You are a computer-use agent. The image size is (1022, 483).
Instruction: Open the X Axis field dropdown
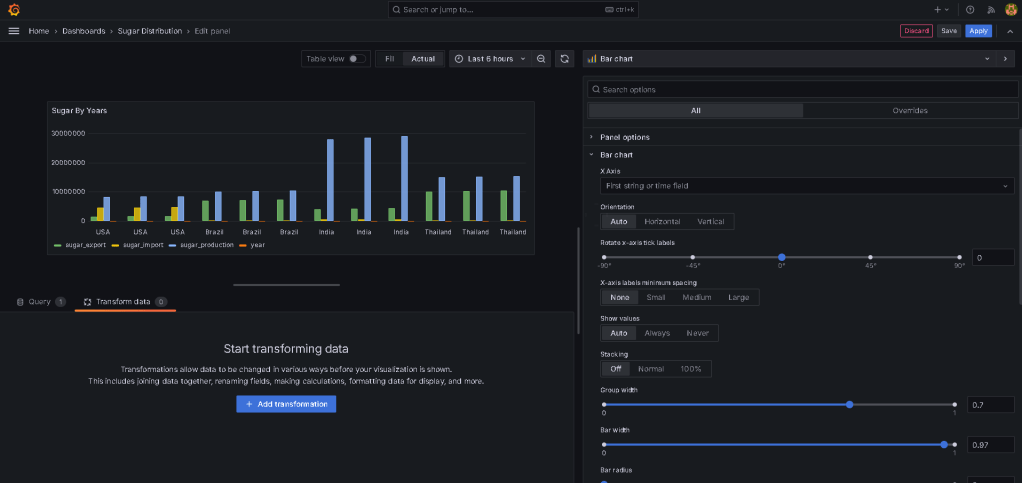tap(807, 186)
